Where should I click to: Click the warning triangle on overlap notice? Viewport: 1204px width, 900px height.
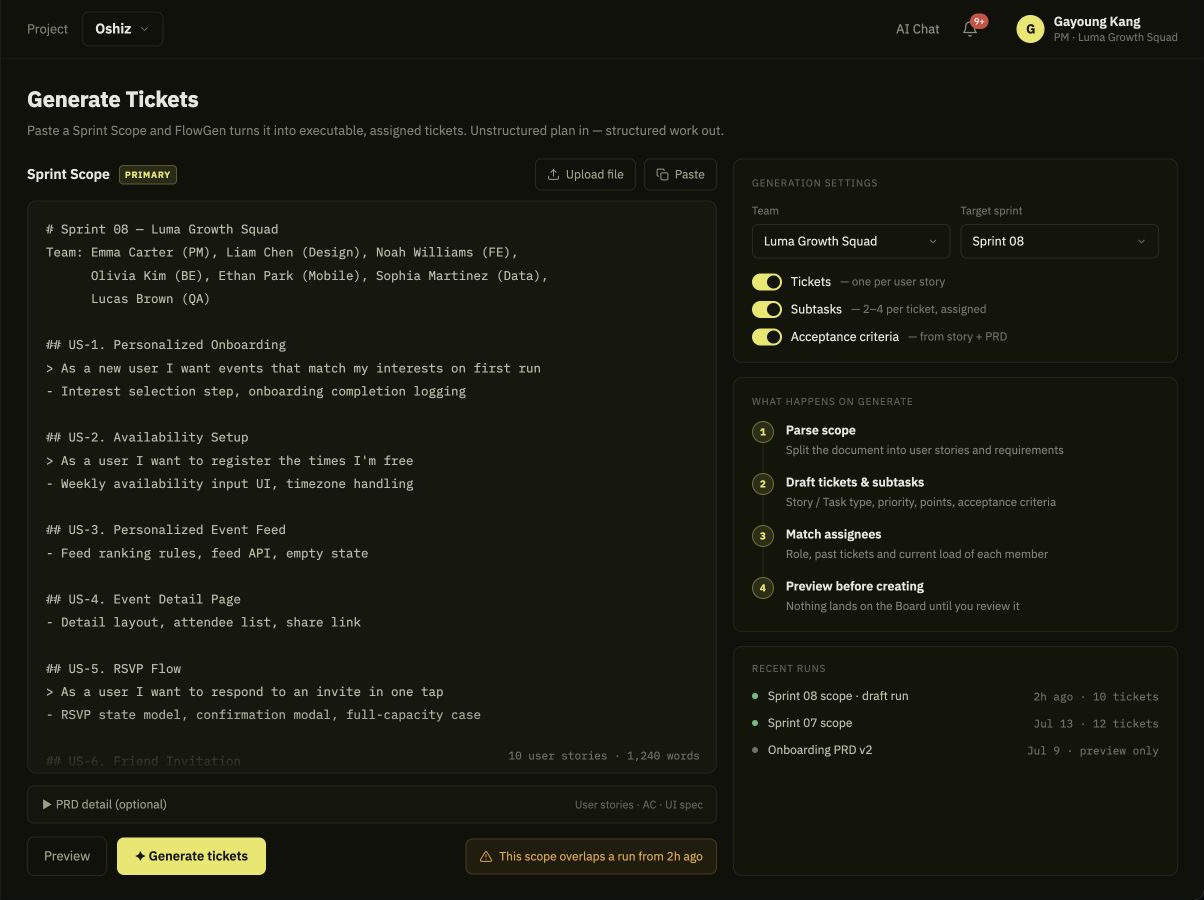(x=486, y=857)
